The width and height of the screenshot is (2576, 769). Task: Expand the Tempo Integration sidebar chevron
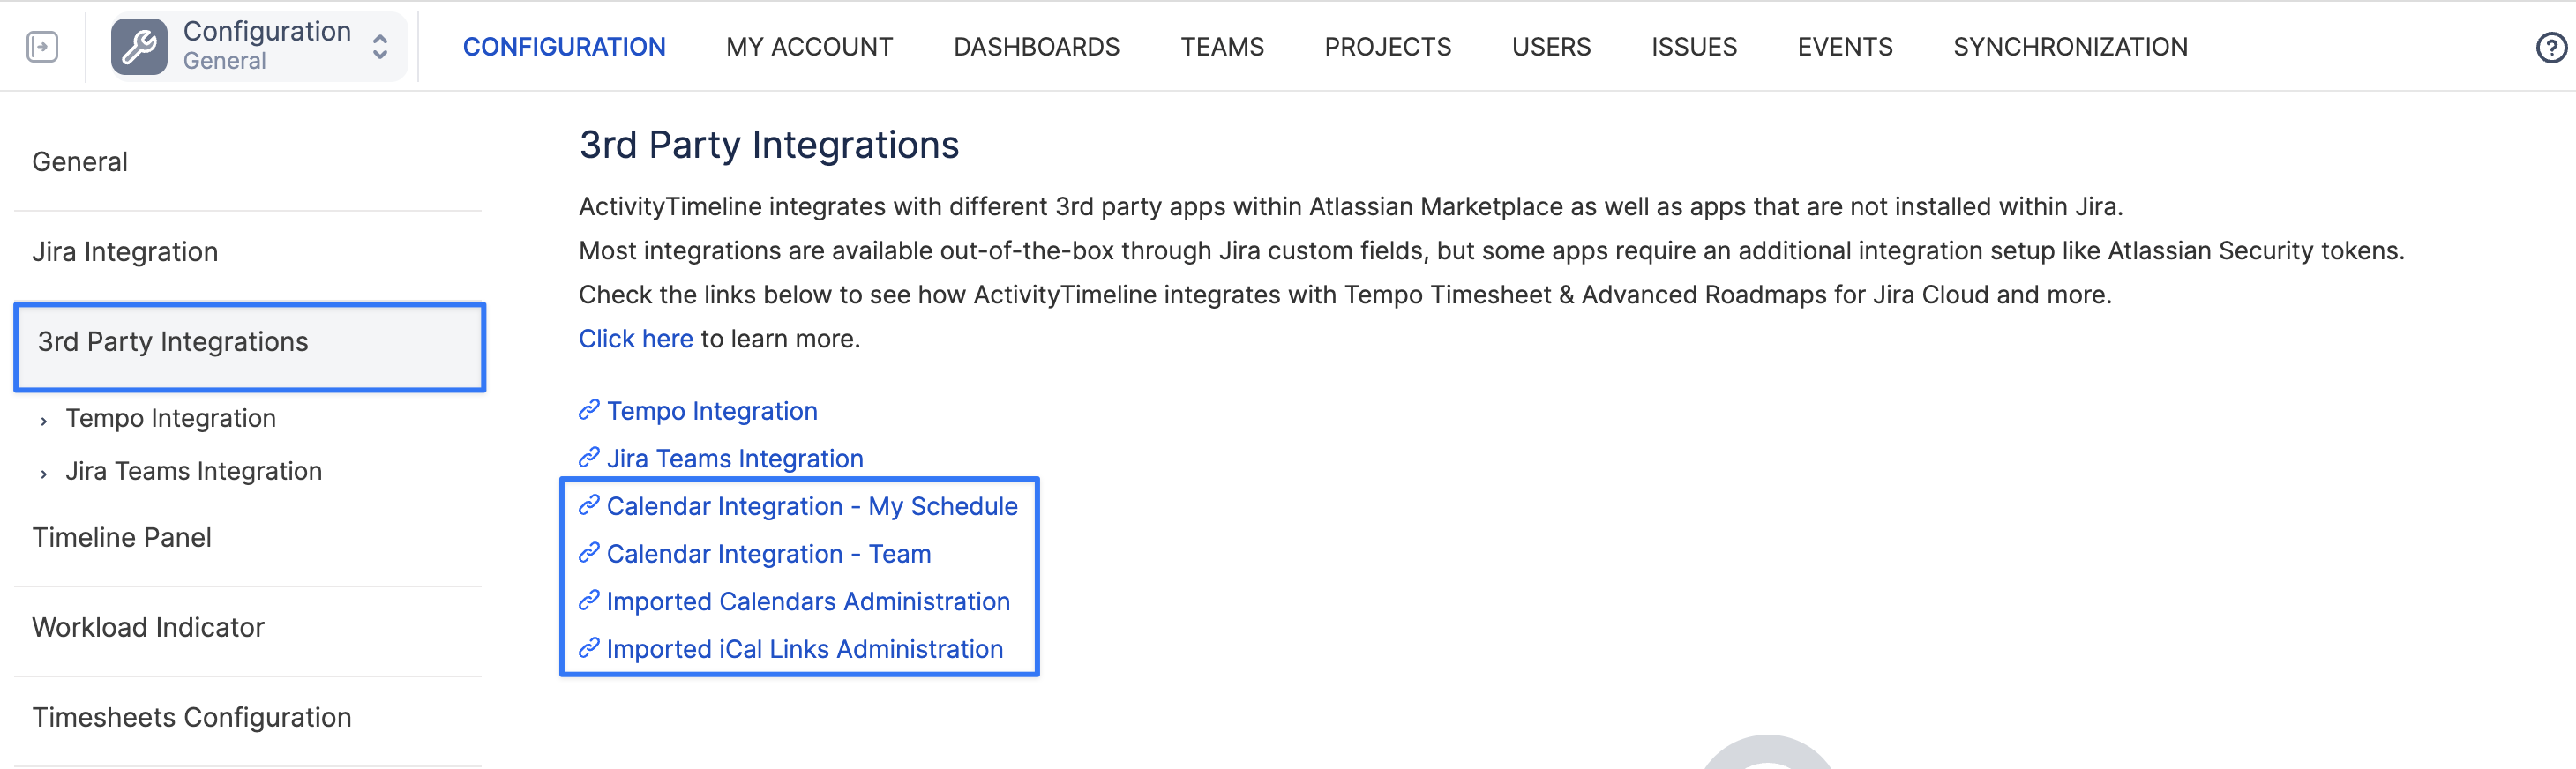coord(44,421)
